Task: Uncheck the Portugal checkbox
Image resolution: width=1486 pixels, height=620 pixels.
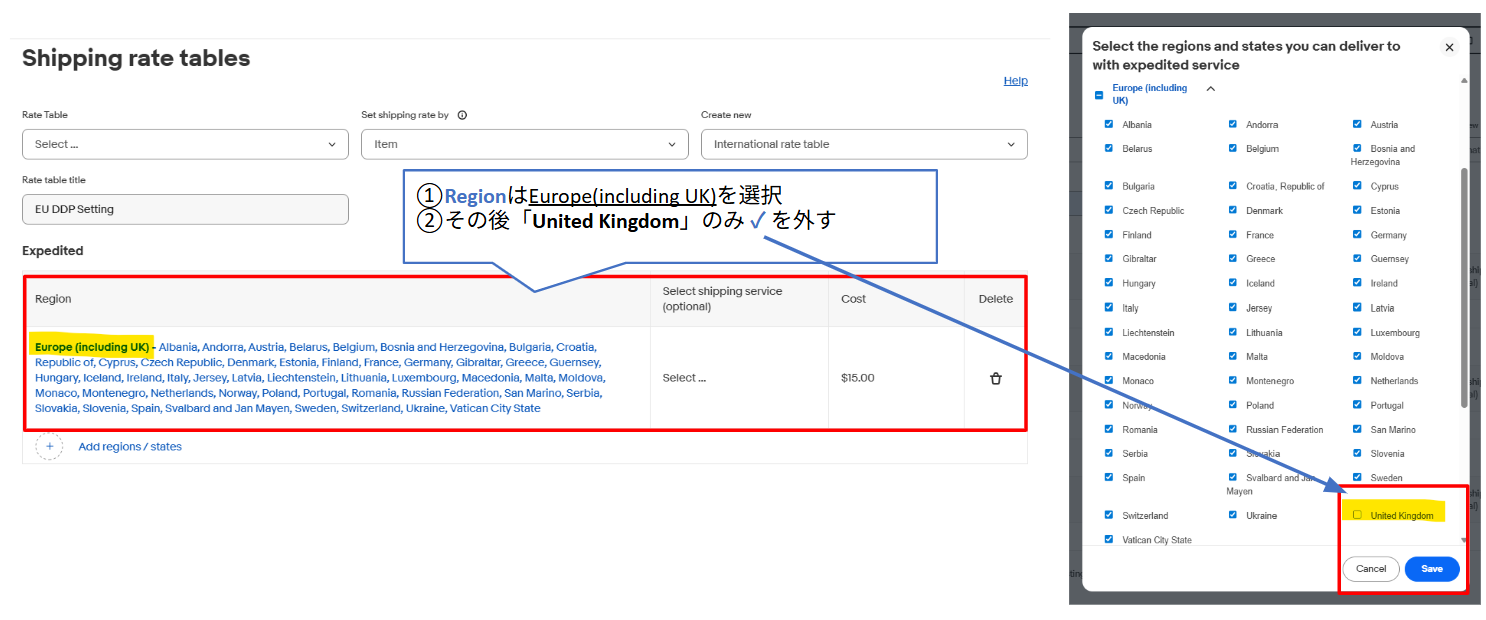Action: (1357, 405)
